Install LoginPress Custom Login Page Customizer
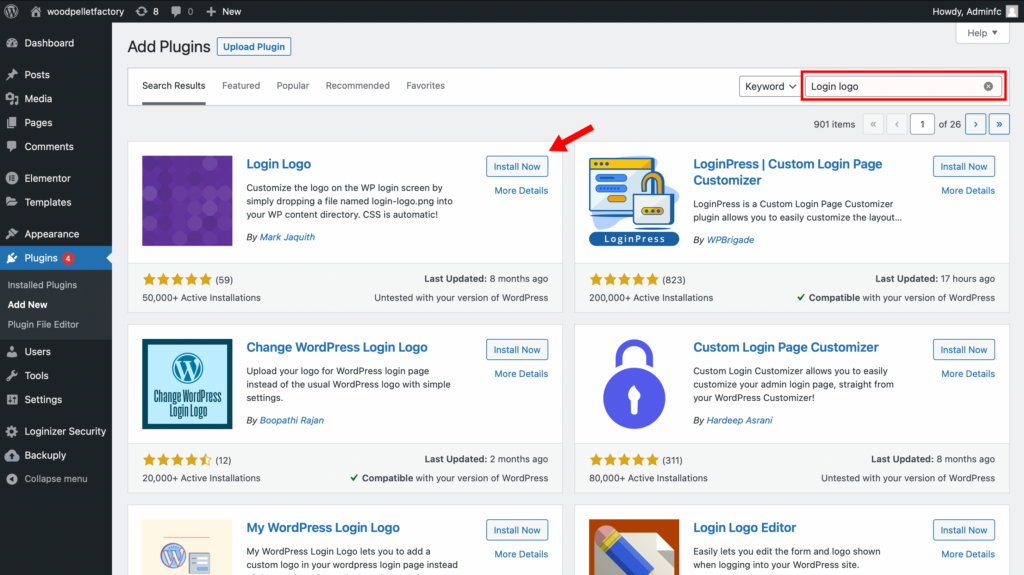 pos(963,167)
